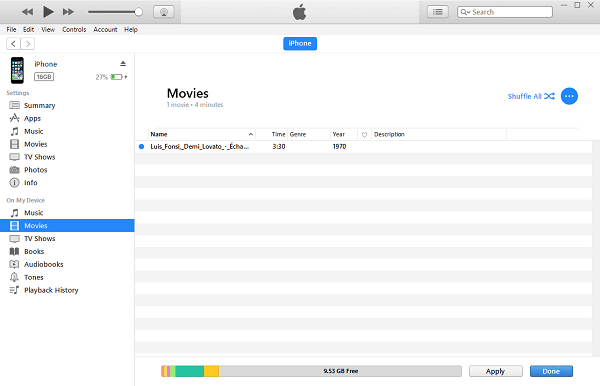Click the Done button

551,371
